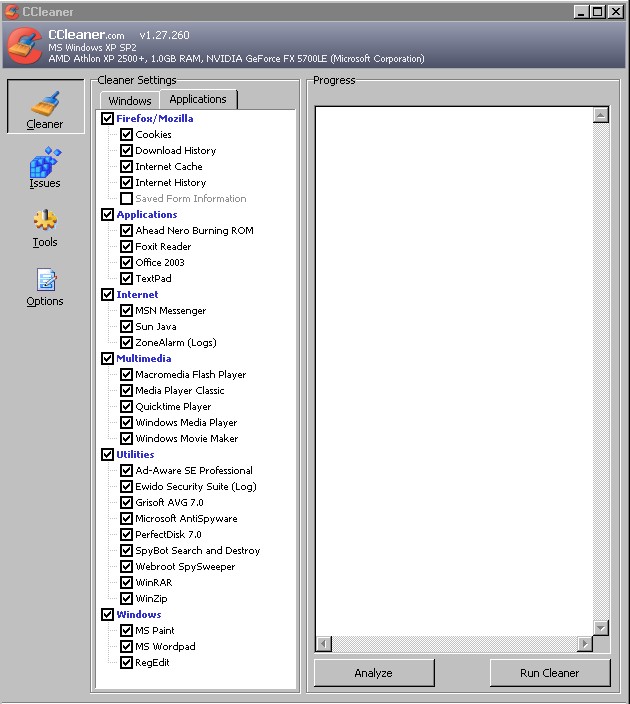Viewport: 630px width, 704px height.
Task: Click inside the empty Progress results box
Action: coord(454,371)
